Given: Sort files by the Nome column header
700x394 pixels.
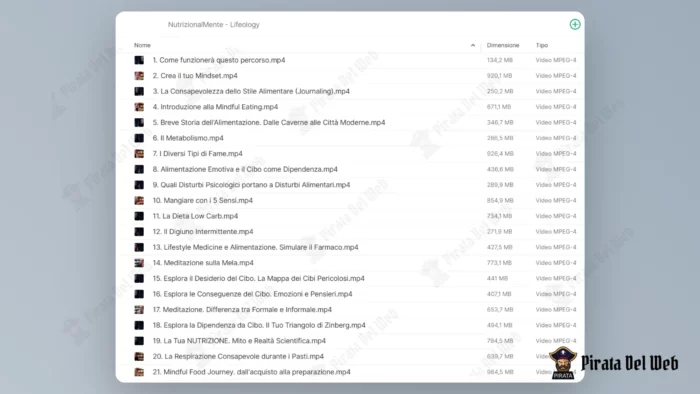Looking at the screenshot, I should pyautogui.click(x=142, y=46).
